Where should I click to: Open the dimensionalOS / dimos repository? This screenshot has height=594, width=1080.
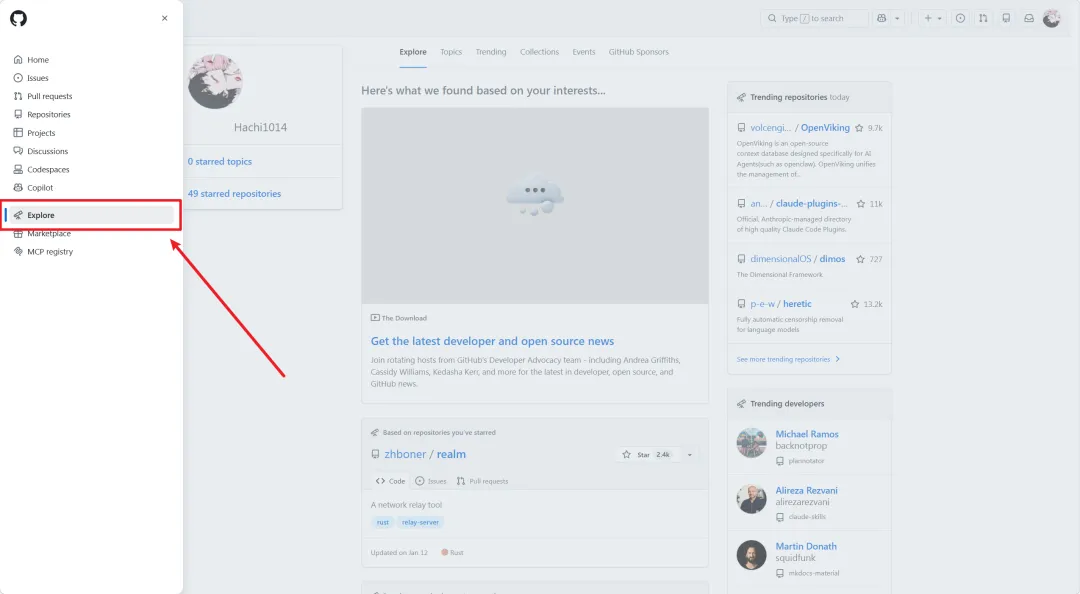pyautogui.click(x=798, y=259)
